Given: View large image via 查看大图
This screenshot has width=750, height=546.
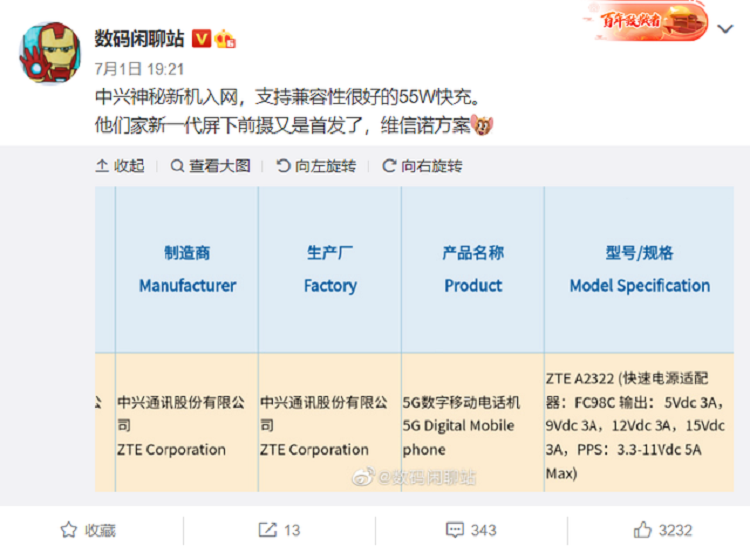Looking at the screenshot, I should coord(210,166).
